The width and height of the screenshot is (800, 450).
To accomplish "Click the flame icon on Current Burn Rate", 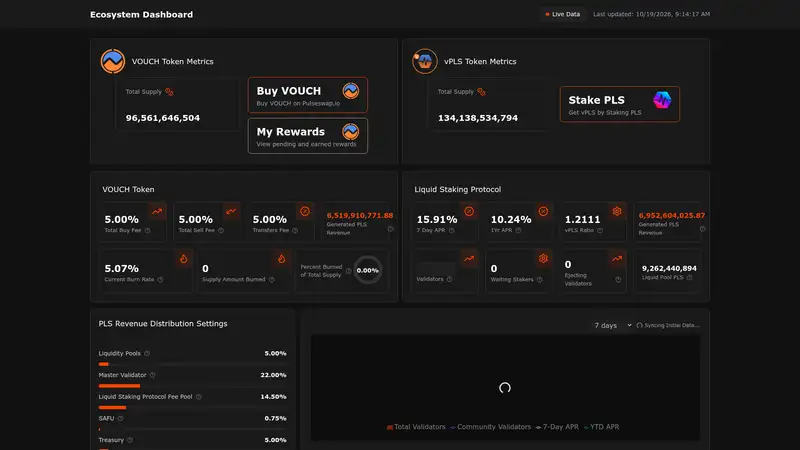I will click(x=184, y=259).
